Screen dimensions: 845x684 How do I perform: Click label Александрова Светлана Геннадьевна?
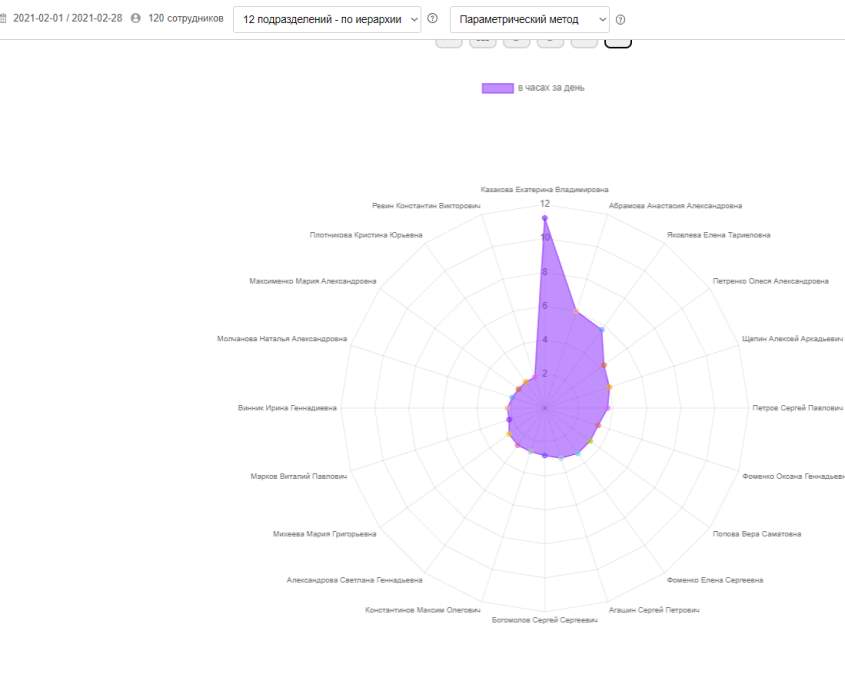(355, 581)
